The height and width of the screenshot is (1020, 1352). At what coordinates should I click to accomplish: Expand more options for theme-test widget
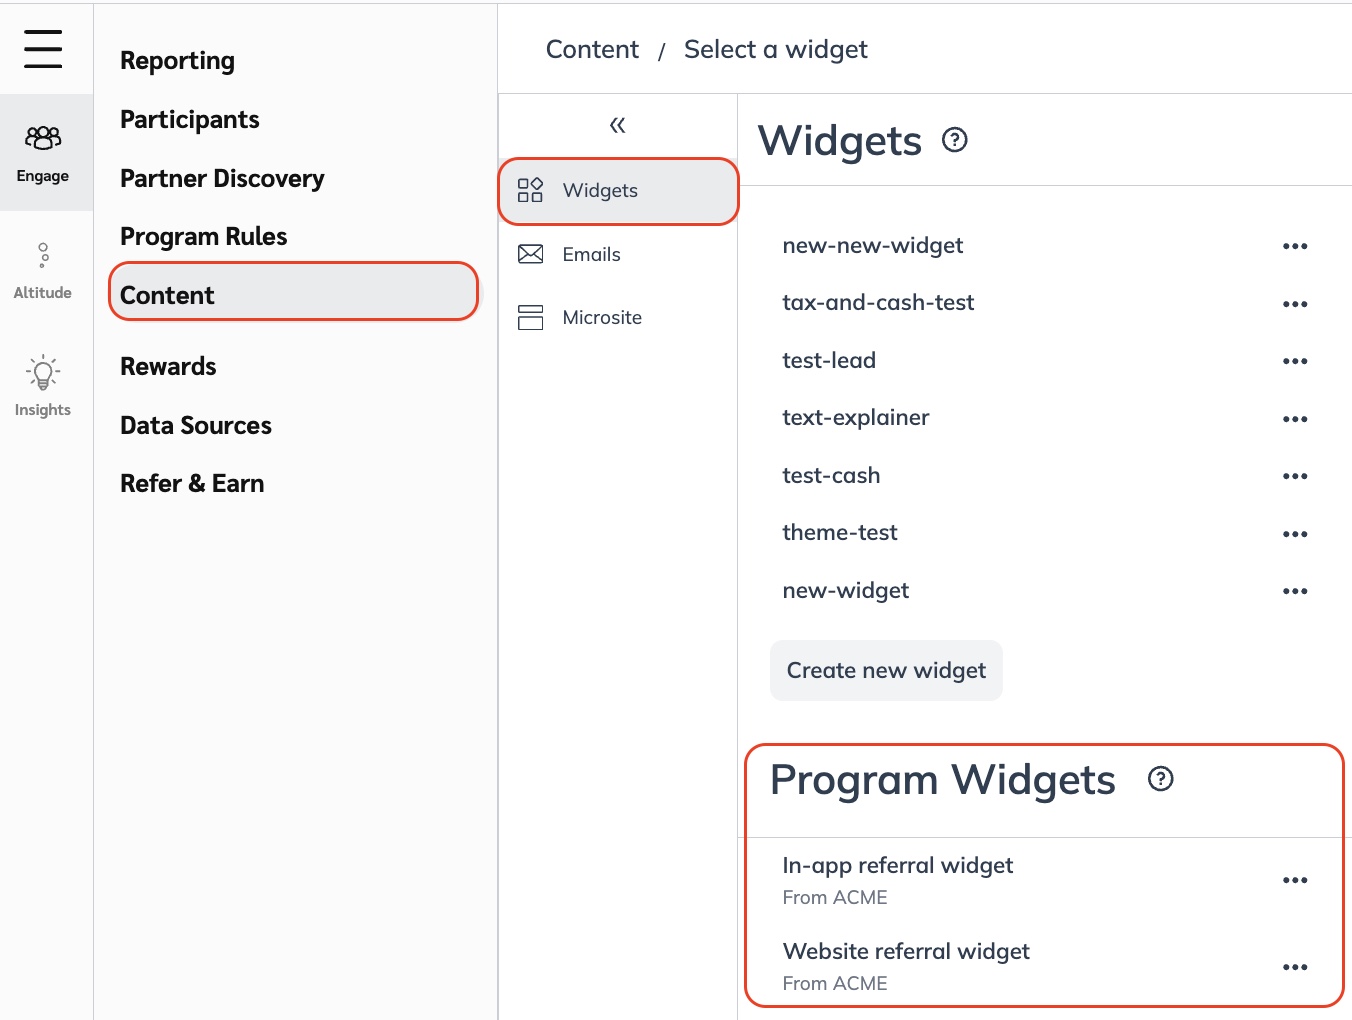pyautogui.click(x=1295, y=534)
